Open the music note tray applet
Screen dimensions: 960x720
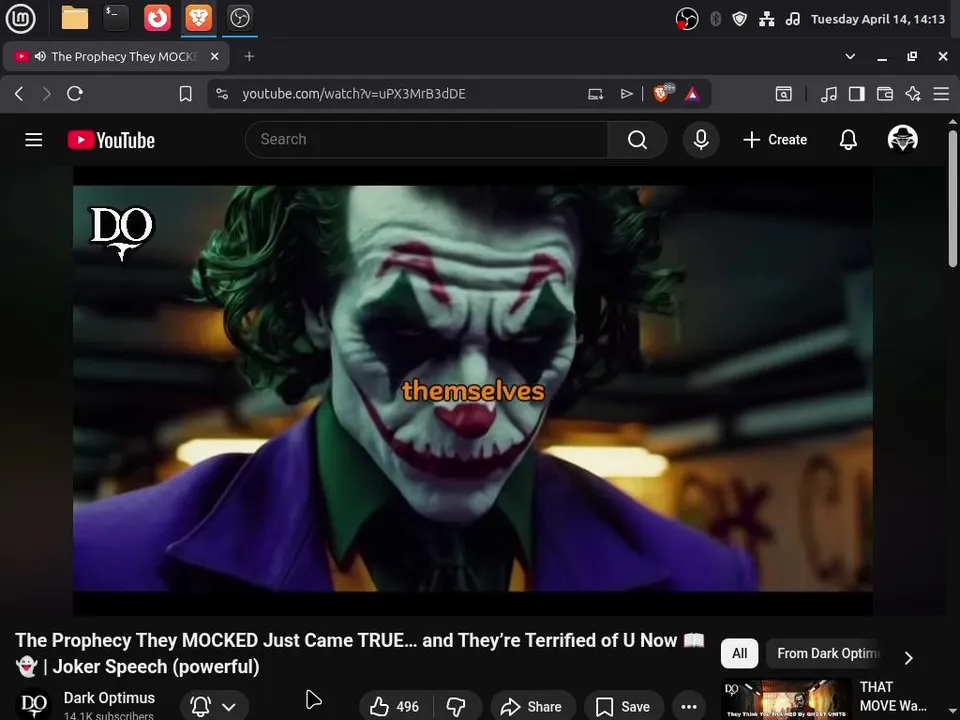793,20
